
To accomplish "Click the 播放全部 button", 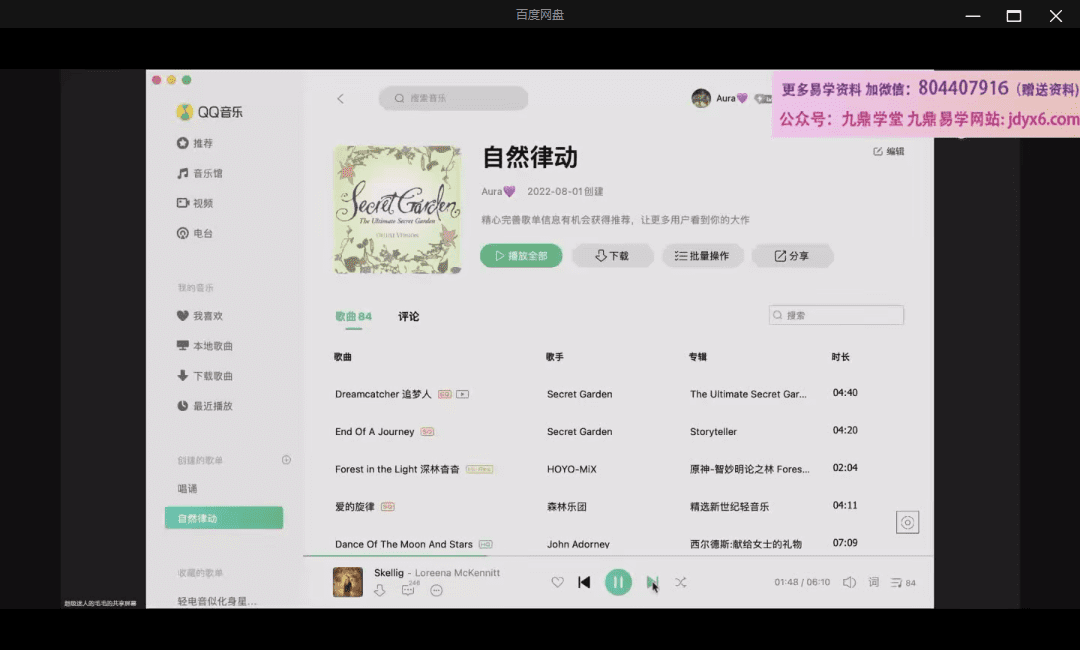I will [521, 256].
